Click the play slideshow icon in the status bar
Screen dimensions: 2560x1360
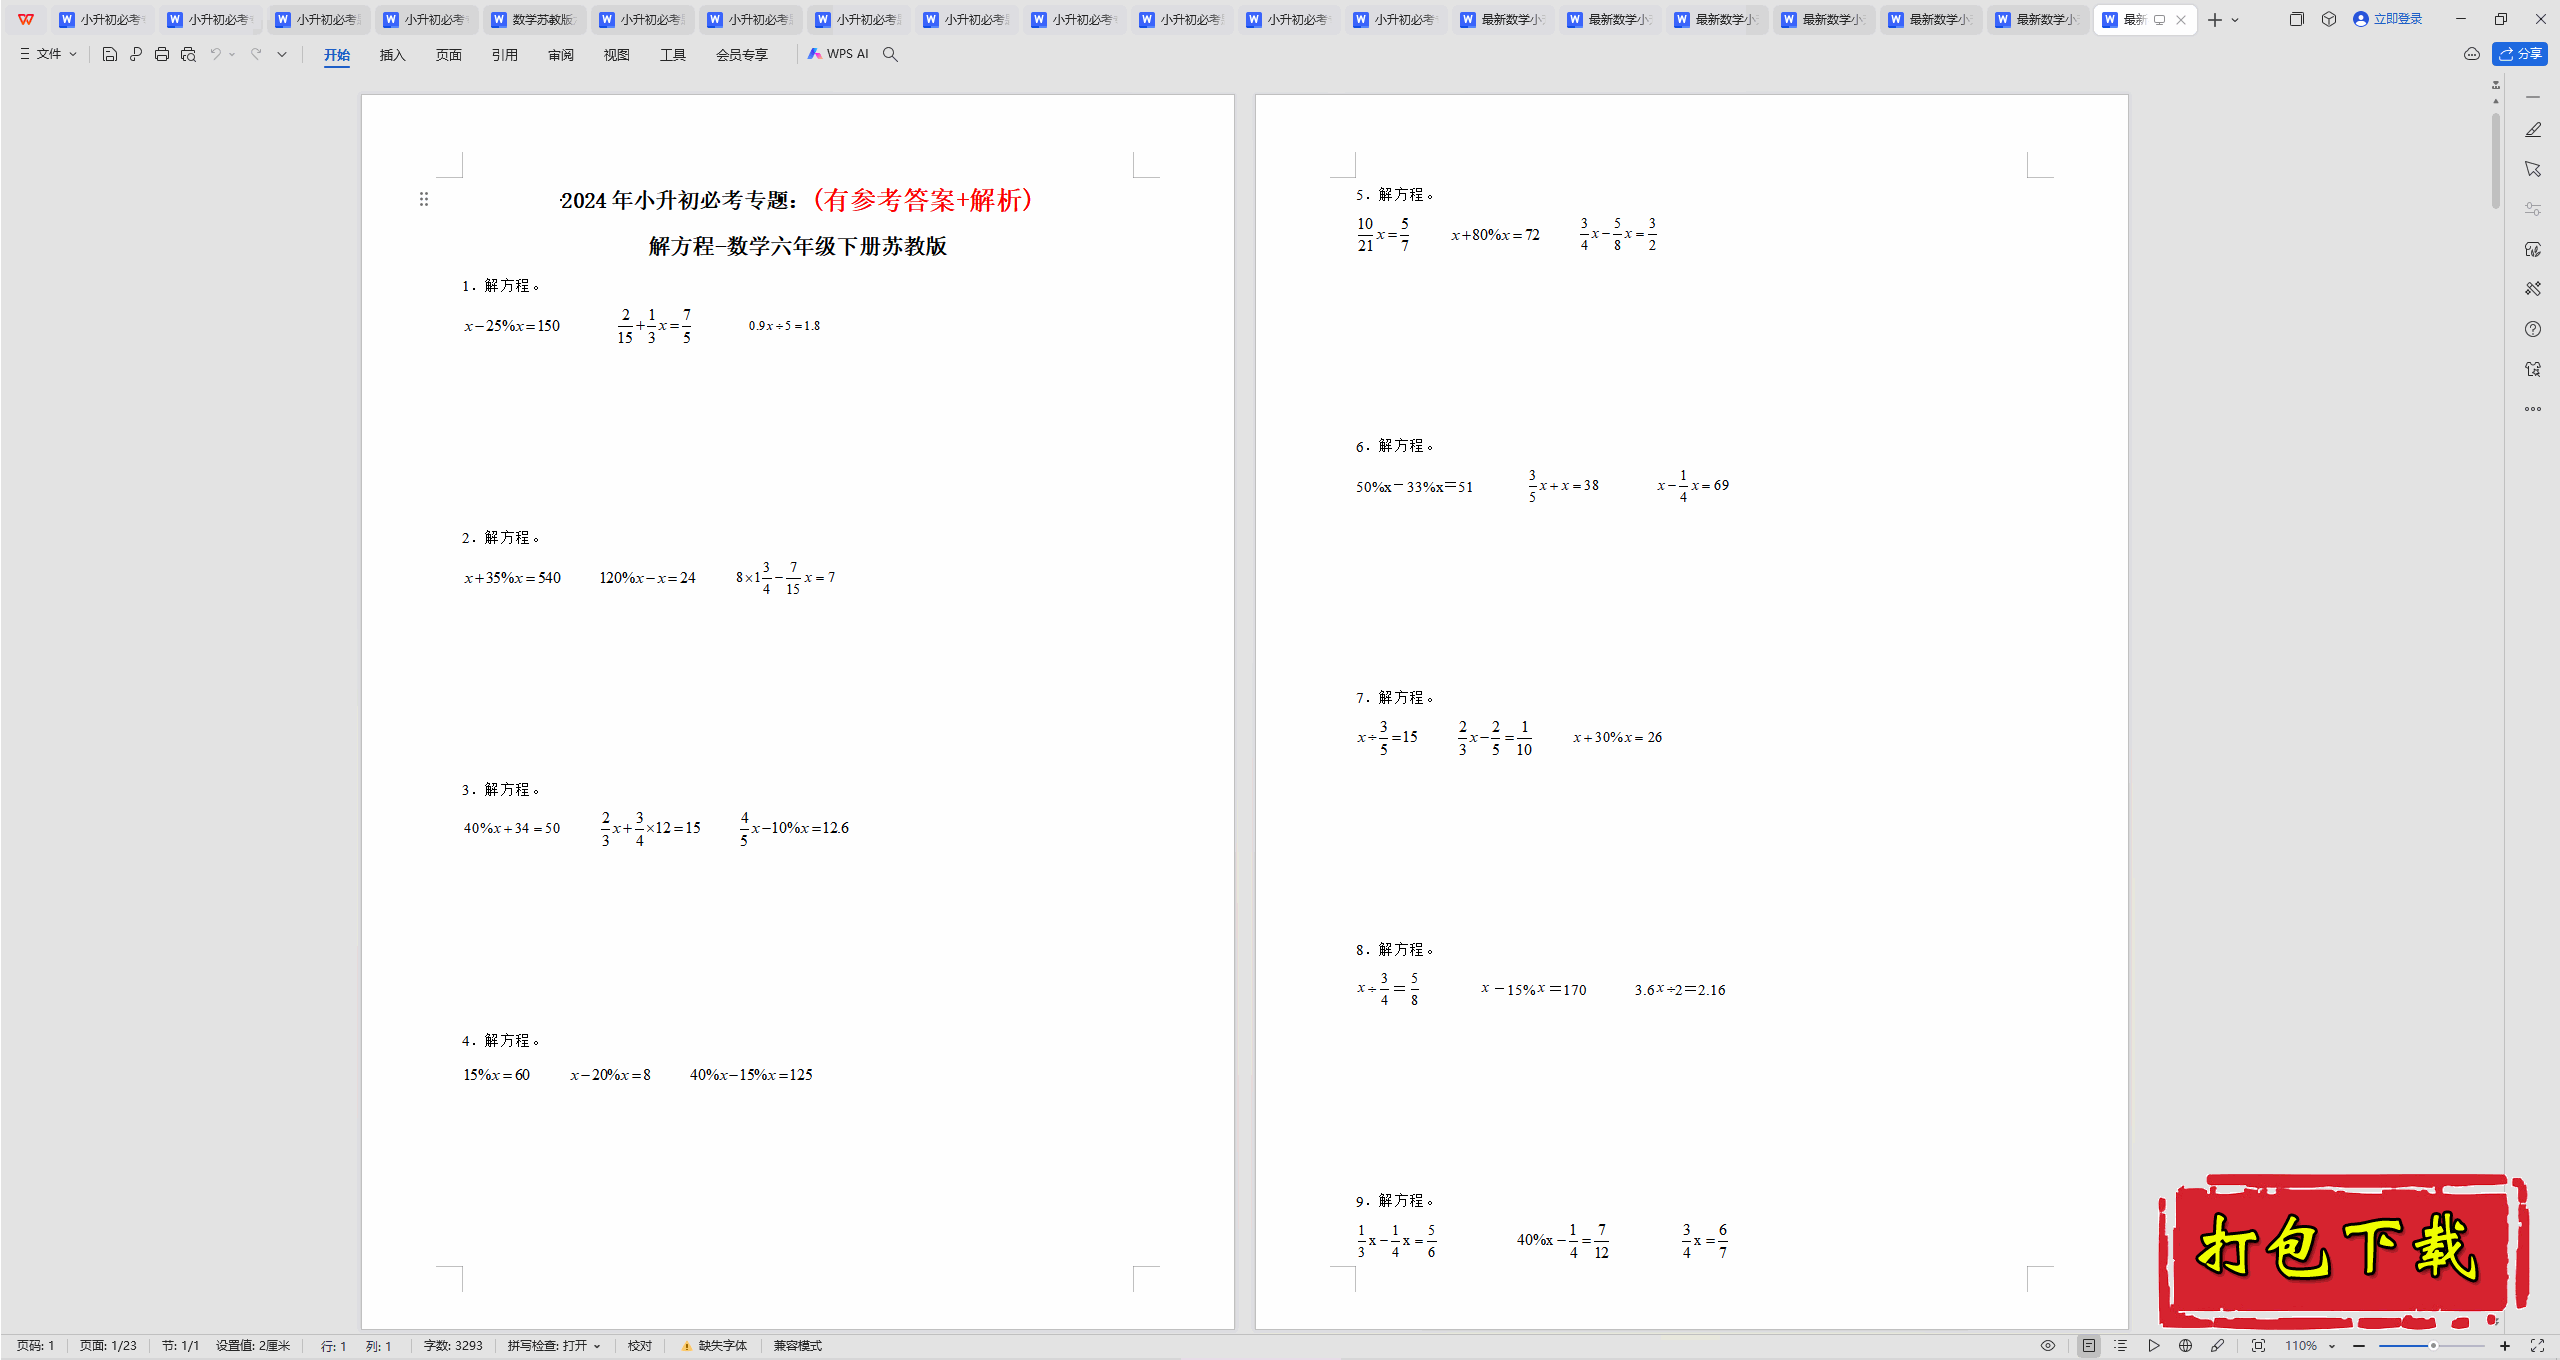tap(2154, 1346)
